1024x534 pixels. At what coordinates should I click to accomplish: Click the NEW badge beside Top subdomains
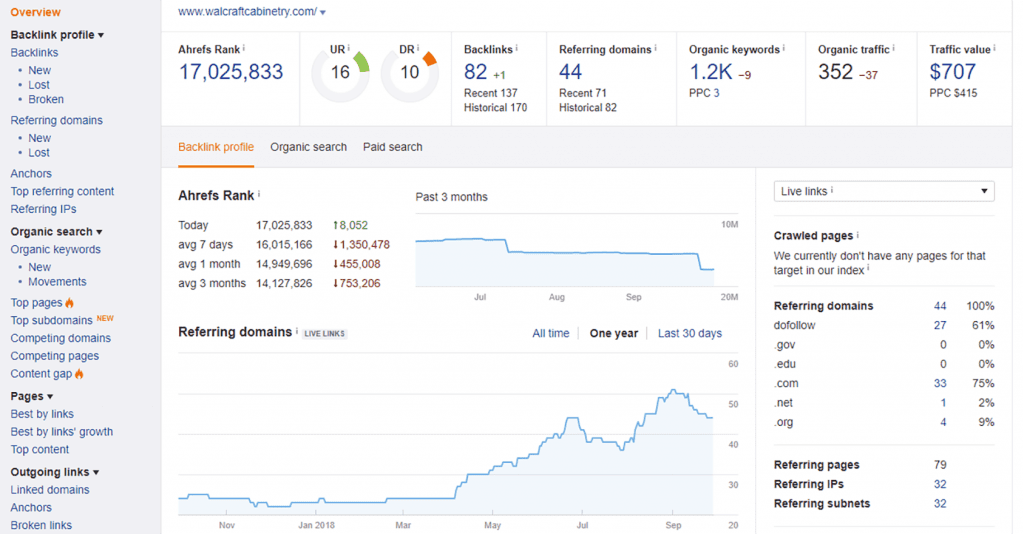point(105,318)
